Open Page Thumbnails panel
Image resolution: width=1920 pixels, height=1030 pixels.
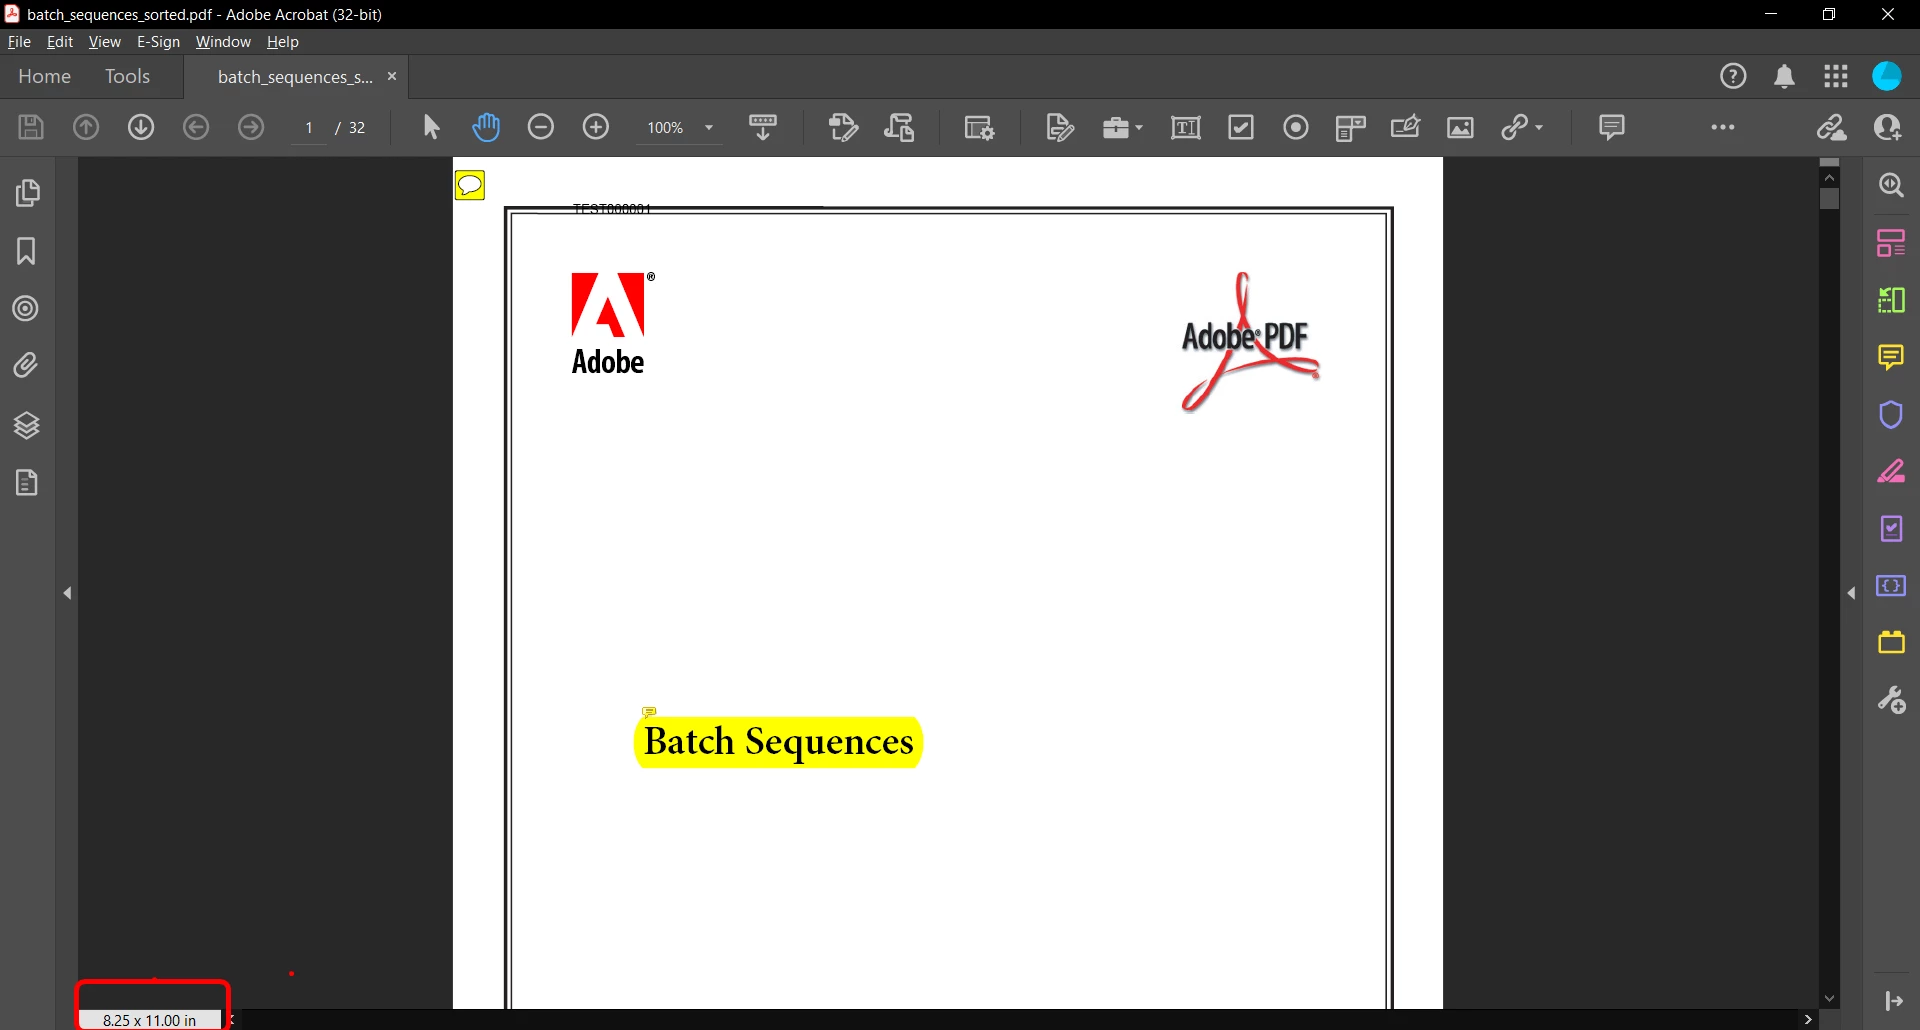(x=27, y=192)
